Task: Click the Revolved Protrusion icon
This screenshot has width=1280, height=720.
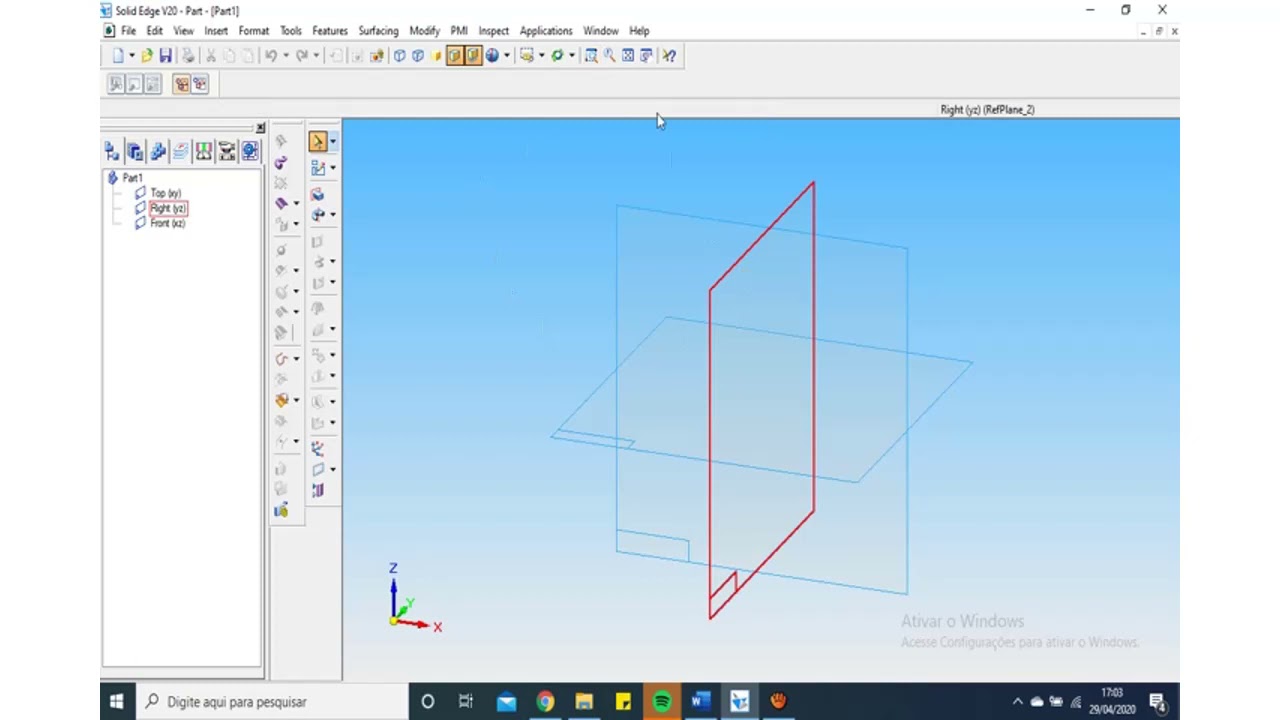Action: 318,214
